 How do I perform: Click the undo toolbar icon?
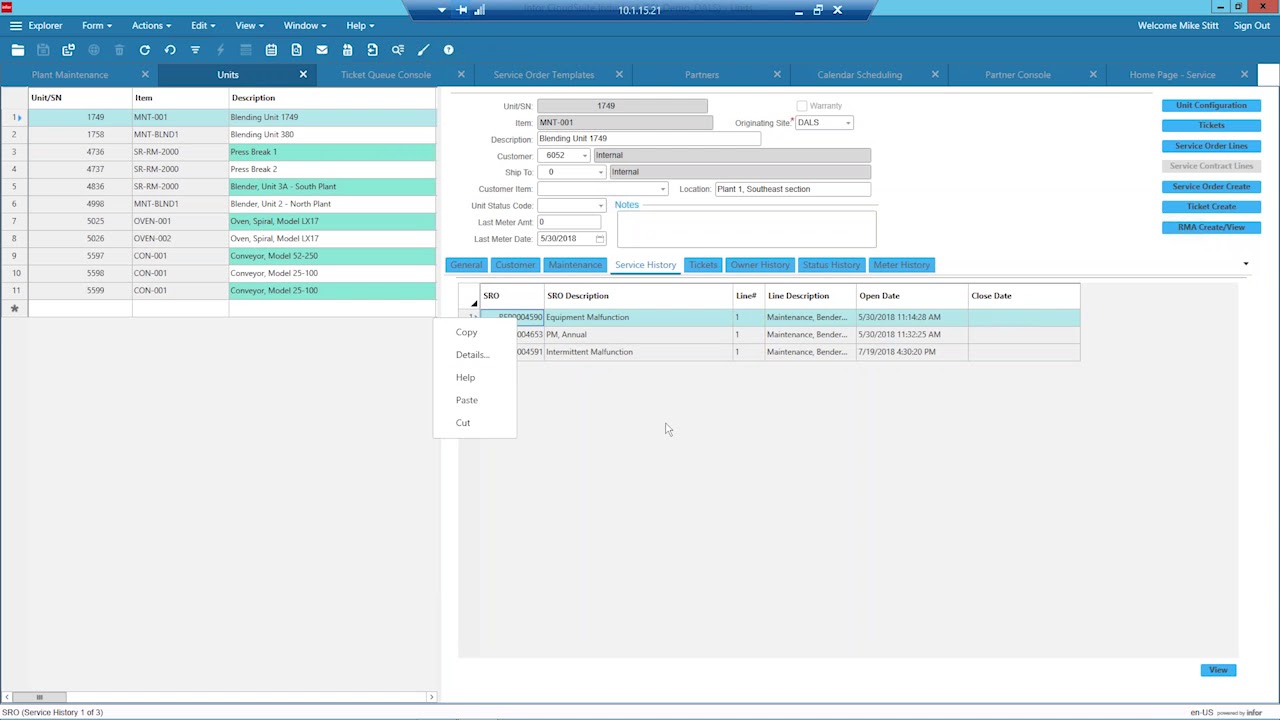coord(170,50)
